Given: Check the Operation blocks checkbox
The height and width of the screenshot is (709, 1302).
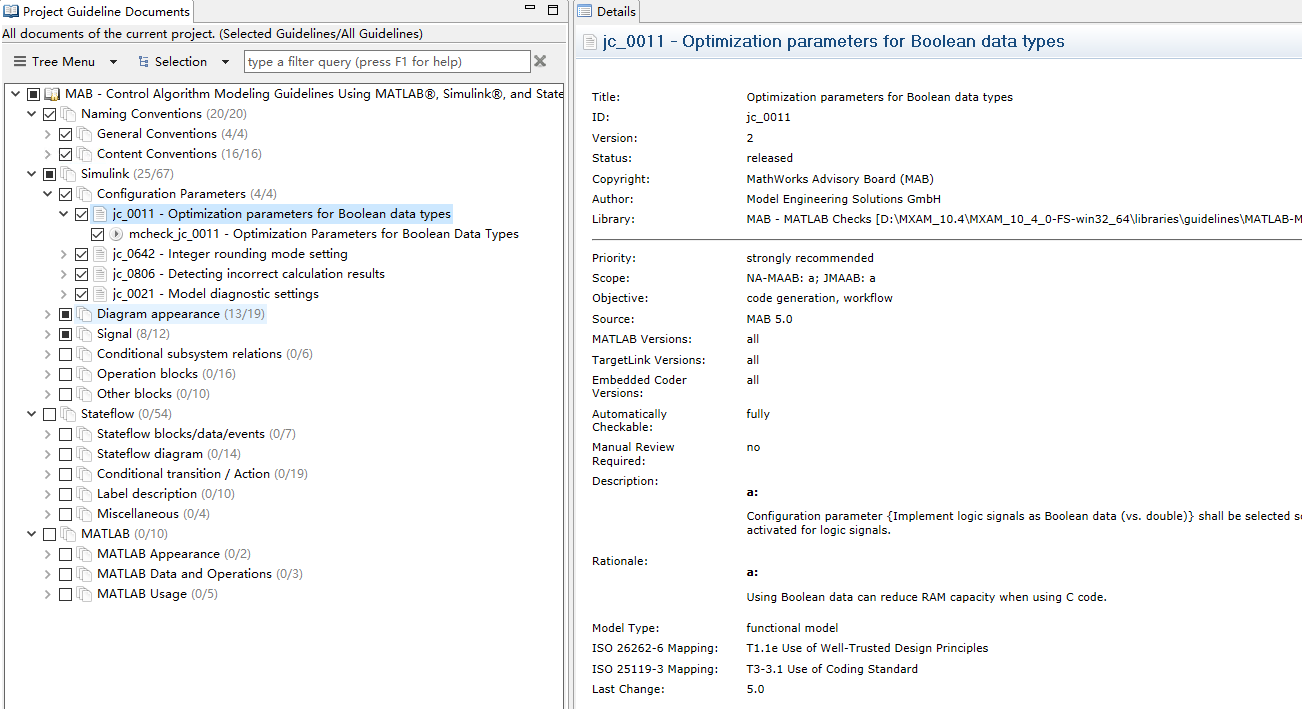Looking at the screenshot, I should [66, 374].
